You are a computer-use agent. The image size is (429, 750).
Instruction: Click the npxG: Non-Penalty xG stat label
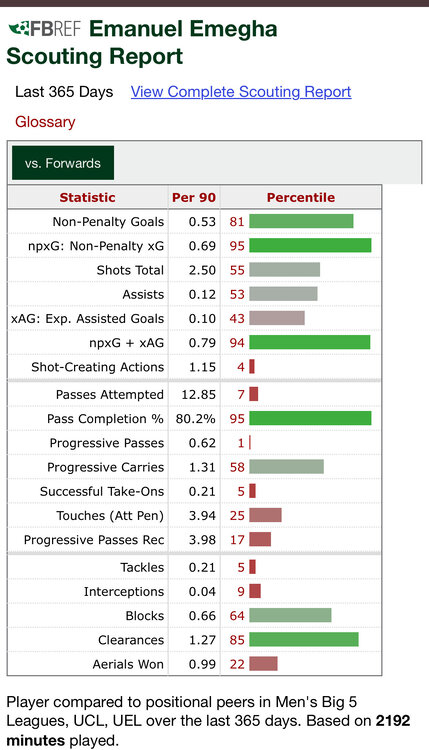(x=96, y=246)
